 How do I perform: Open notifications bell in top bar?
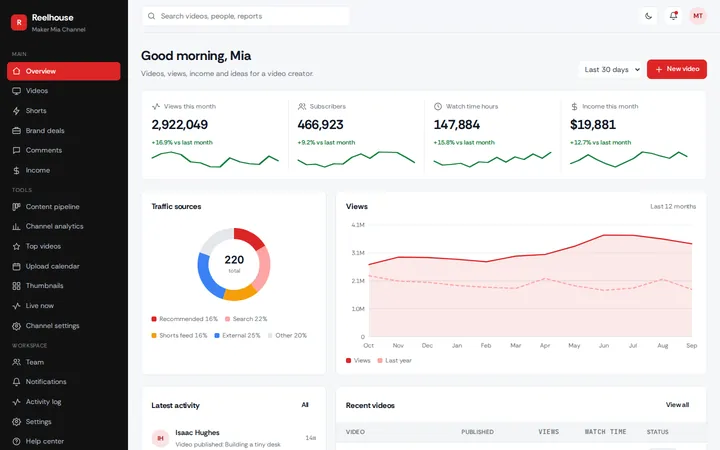tap(673, 16)
